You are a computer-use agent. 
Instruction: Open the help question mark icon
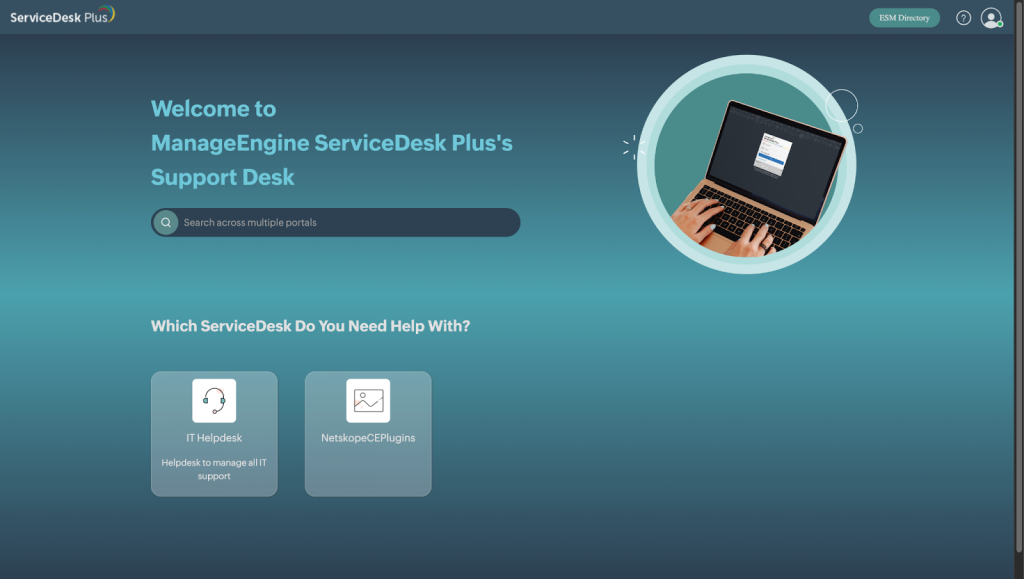[963, 18]
